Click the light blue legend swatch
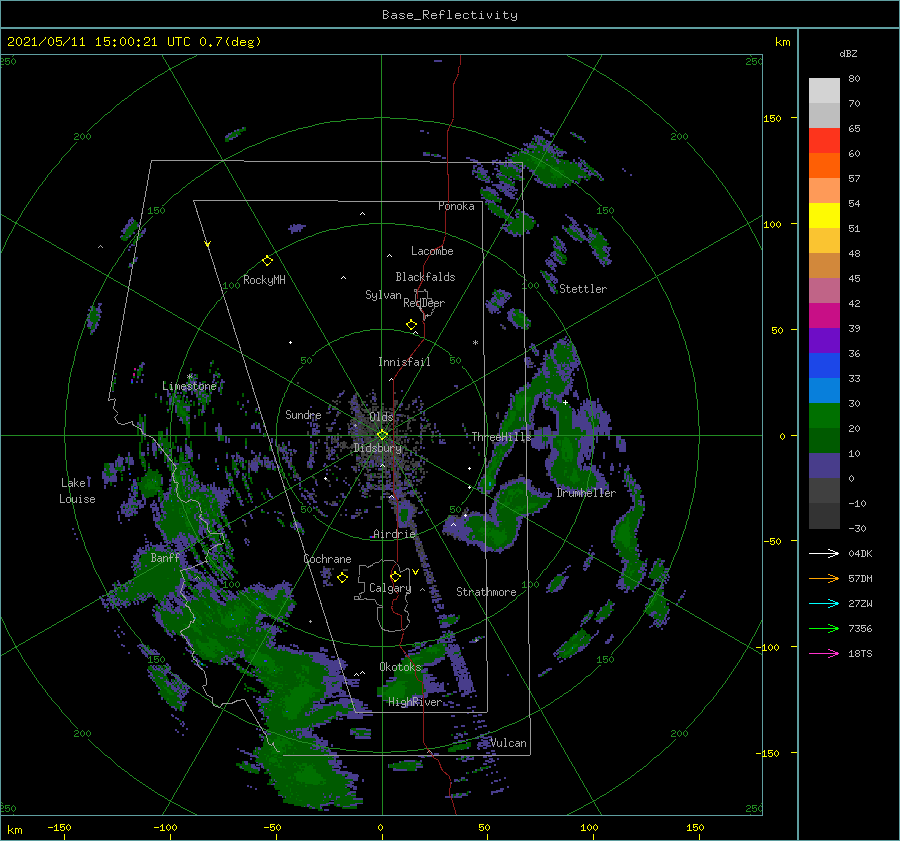This screenshot has width=900, height=841. pyautogui.click(x=824, y=391)
